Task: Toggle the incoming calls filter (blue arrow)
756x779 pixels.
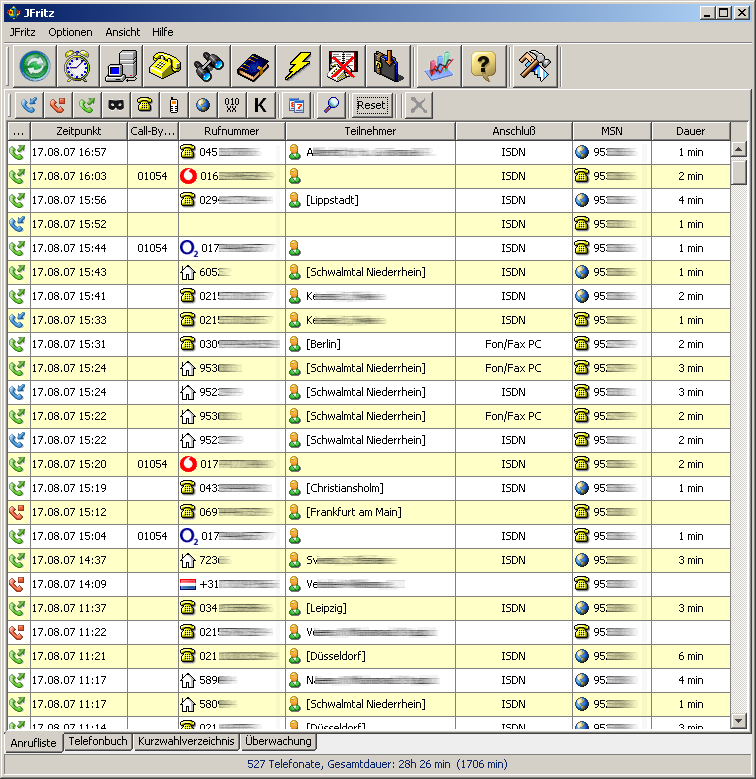Action: 30,105
